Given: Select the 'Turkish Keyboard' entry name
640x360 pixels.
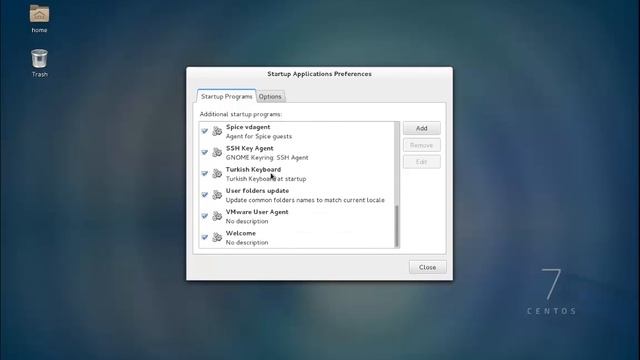Looking at the screenshot, I should 253,169.
